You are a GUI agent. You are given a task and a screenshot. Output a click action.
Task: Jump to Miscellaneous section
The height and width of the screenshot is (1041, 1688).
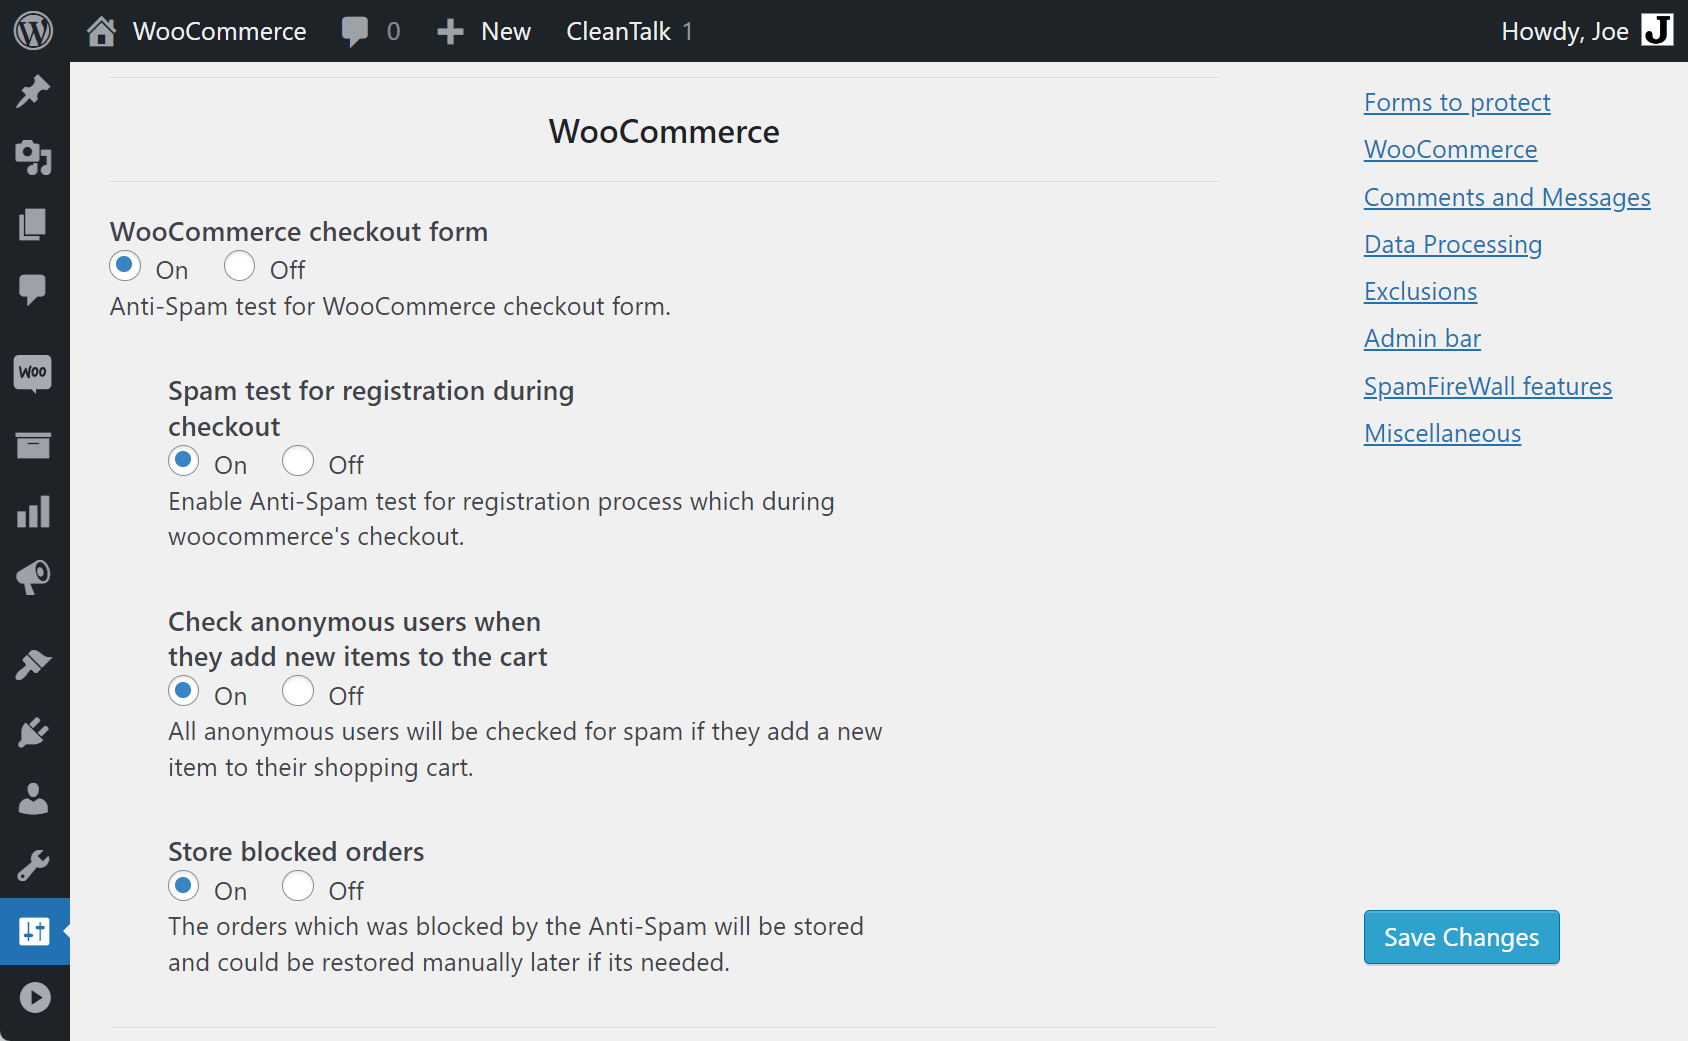tap(1442, 433)
